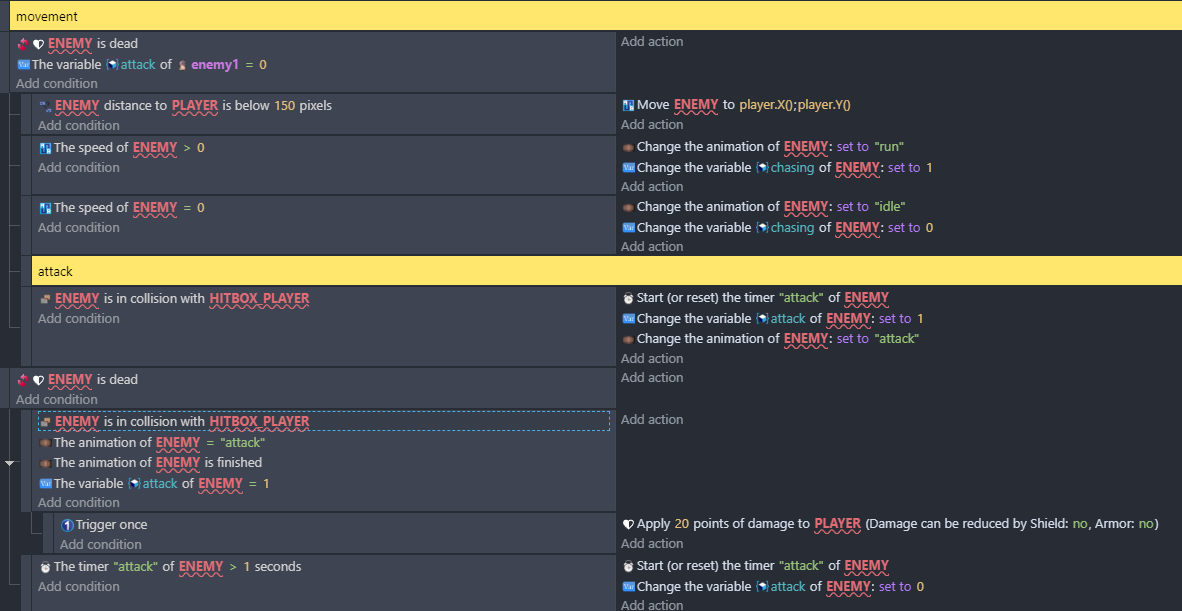Image resolution: width=1182 pixels, height=611 pixels.
Task: Select the "attack" group header
Action: point(606,271)
